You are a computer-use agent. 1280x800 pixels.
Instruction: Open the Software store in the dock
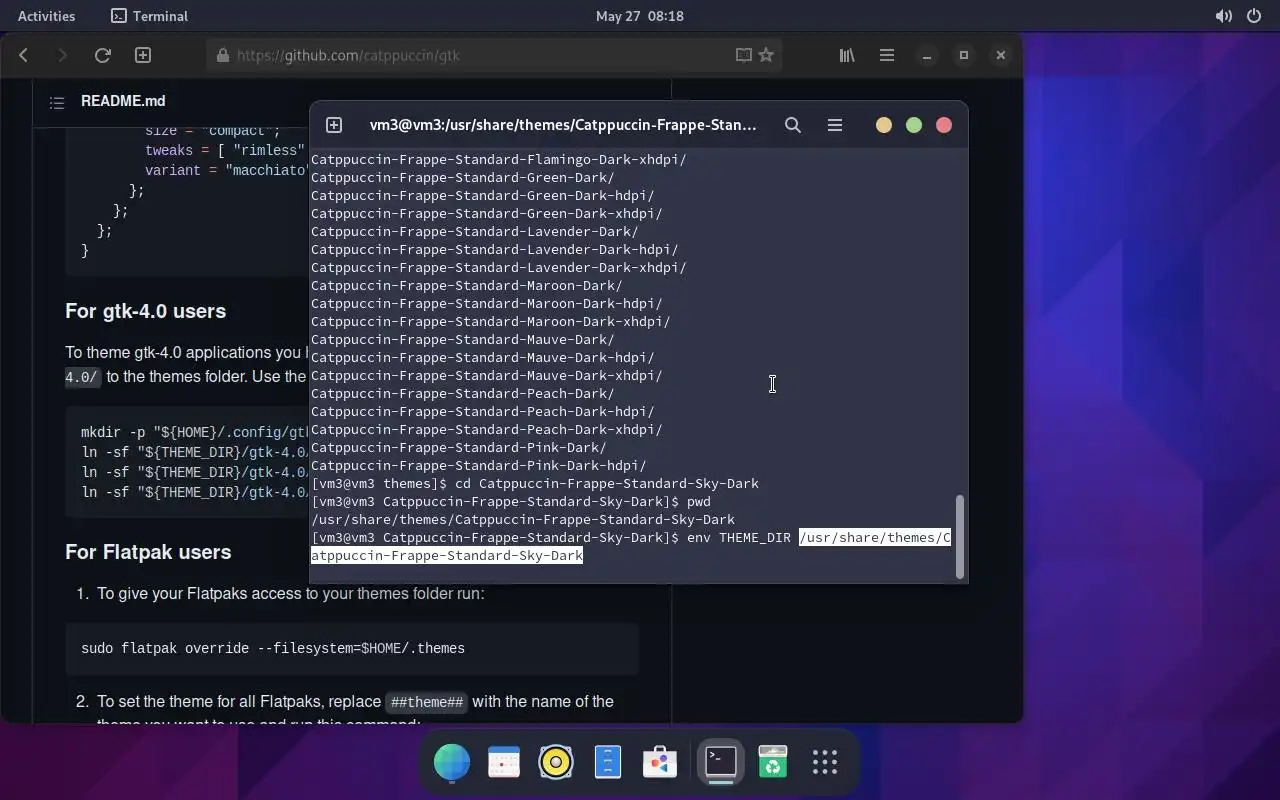(660, 763)
